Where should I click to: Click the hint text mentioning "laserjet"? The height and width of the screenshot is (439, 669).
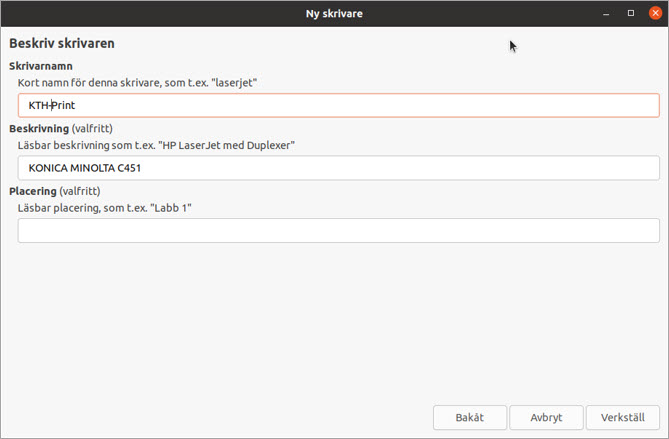[138, 82]
